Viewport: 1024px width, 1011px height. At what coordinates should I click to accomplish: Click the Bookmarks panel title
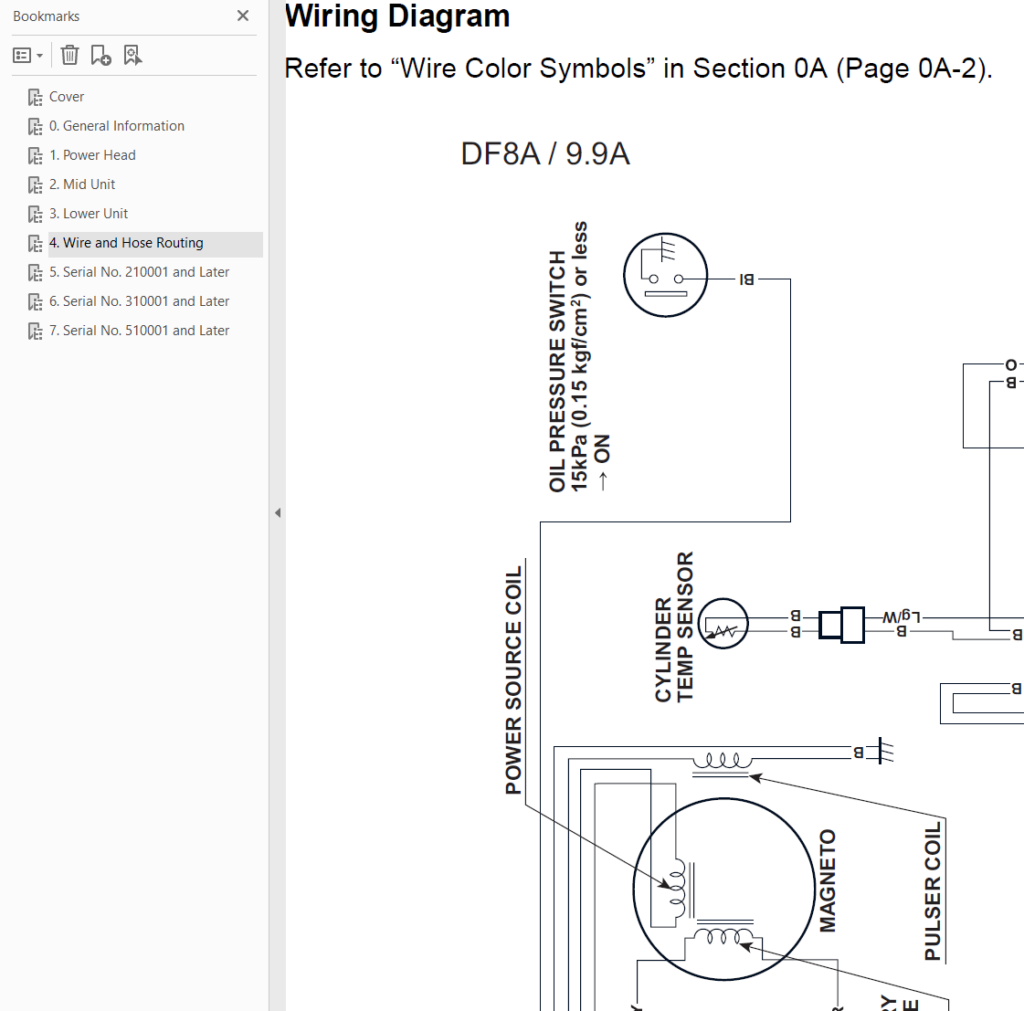46,16
